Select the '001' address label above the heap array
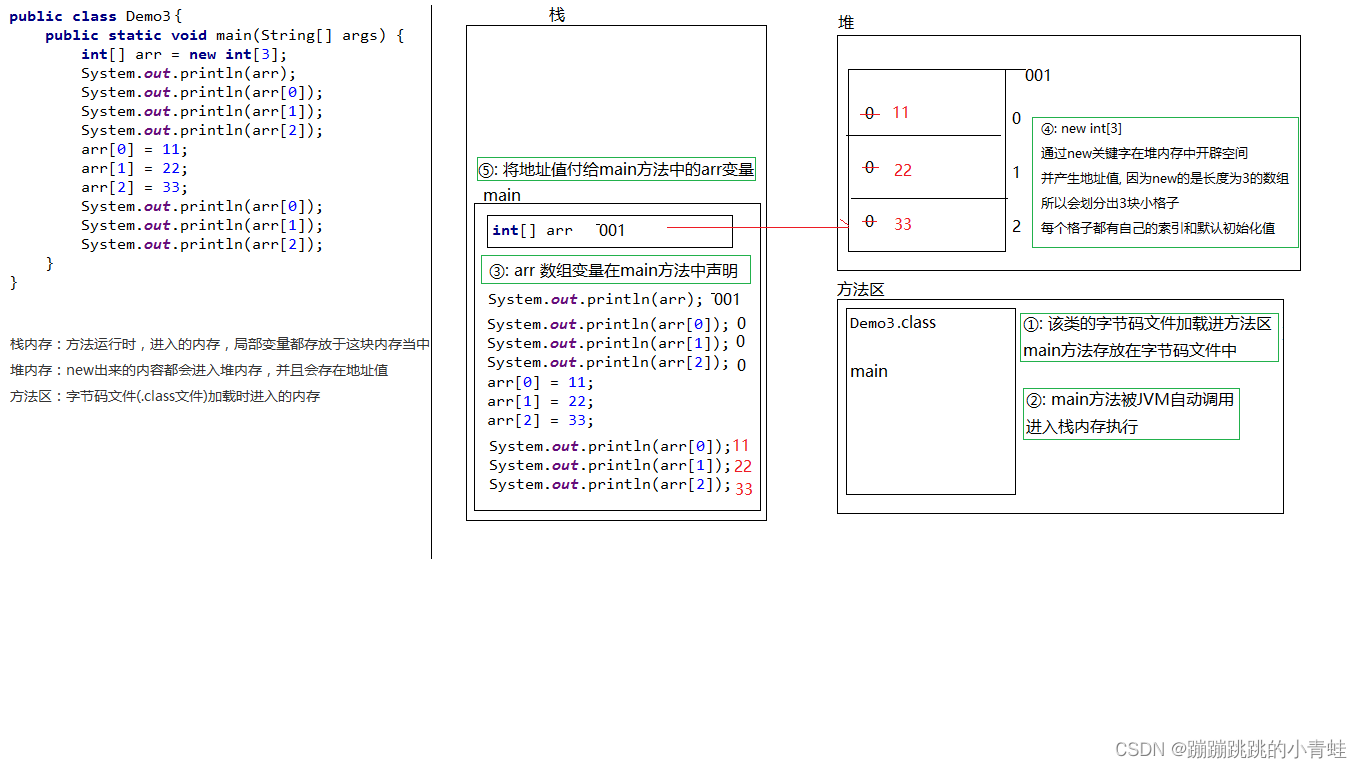The width and height of the screenshot is (1362, 768). [x=1038, y=76]
